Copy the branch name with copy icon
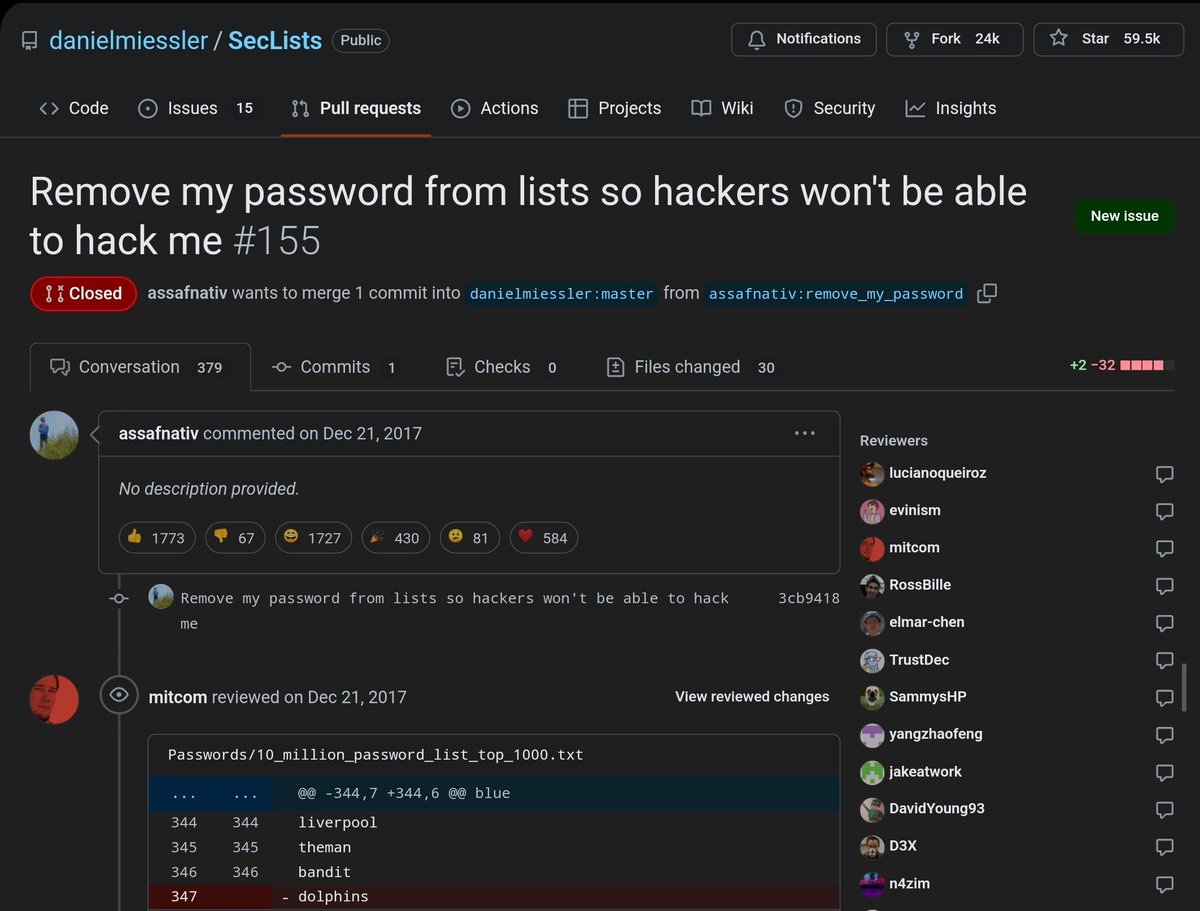The image size is (1200, 911). pos(987,293)
